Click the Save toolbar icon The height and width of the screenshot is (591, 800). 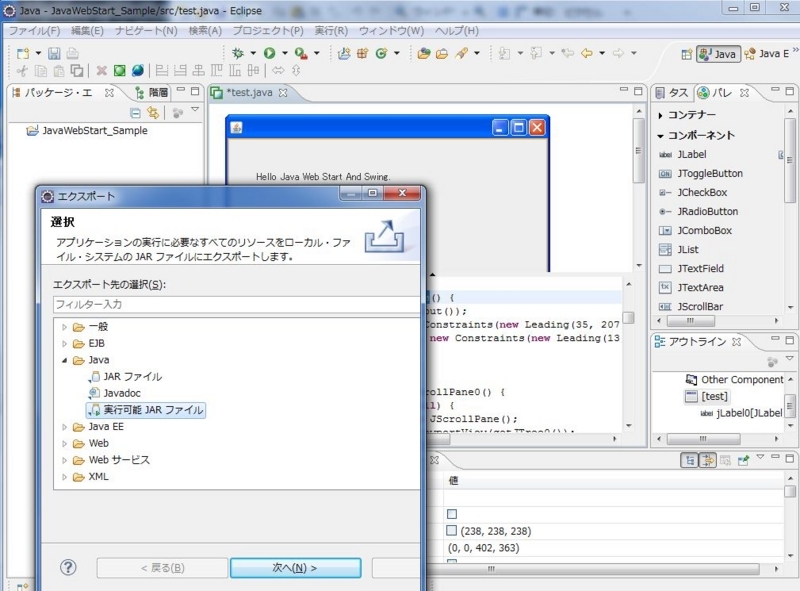point(54,53)
